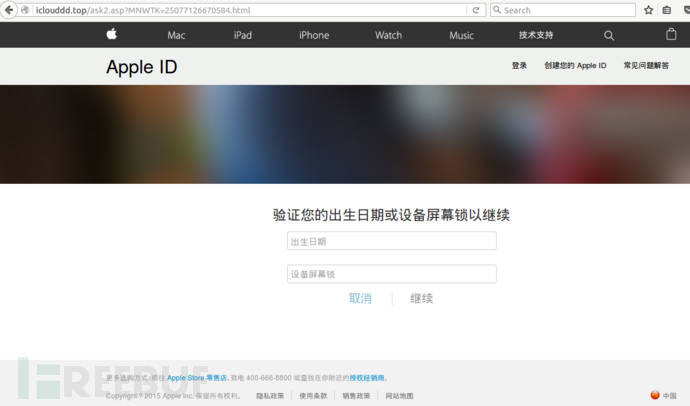
Task: Open the bookmarks list icon
Action: [667, 10]
